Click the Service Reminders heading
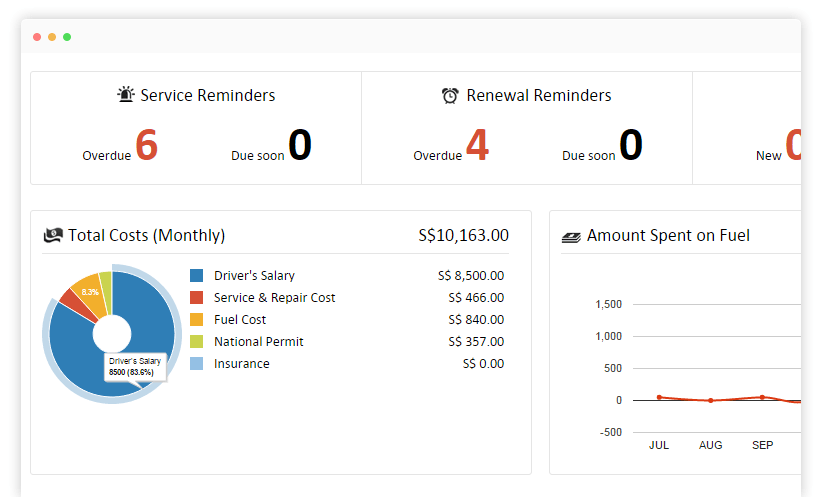Image resolution: width=821 pixels, height=497 pixels. click(x=207, y=95)
